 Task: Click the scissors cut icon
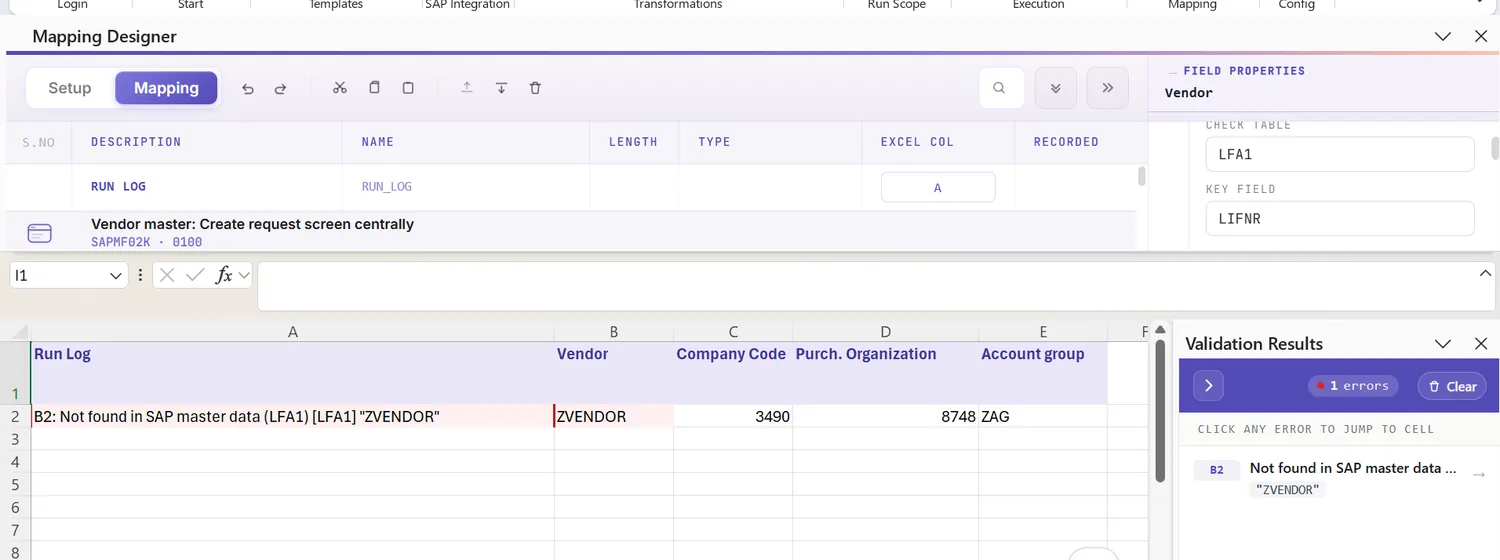point(340,88)
